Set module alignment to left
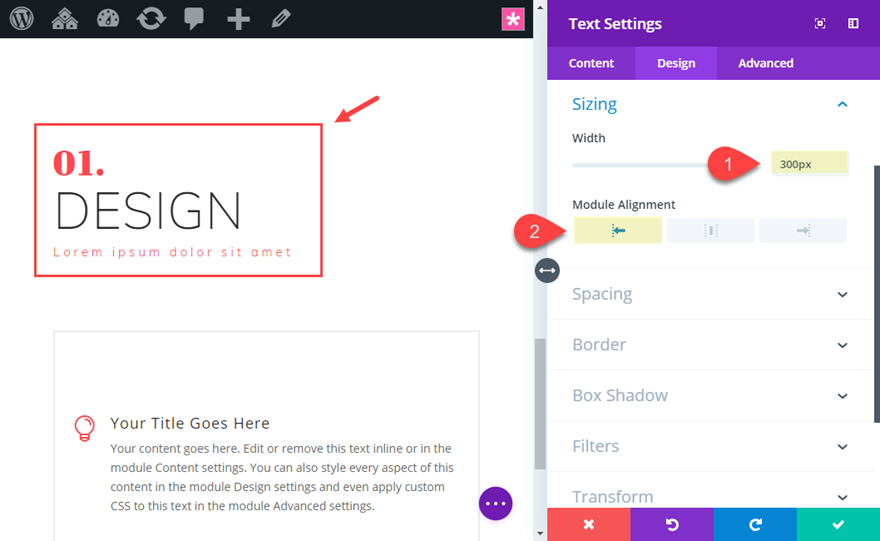Image resolution: width=880 pixels, height=541 pixels. click(x=618, y=231)
